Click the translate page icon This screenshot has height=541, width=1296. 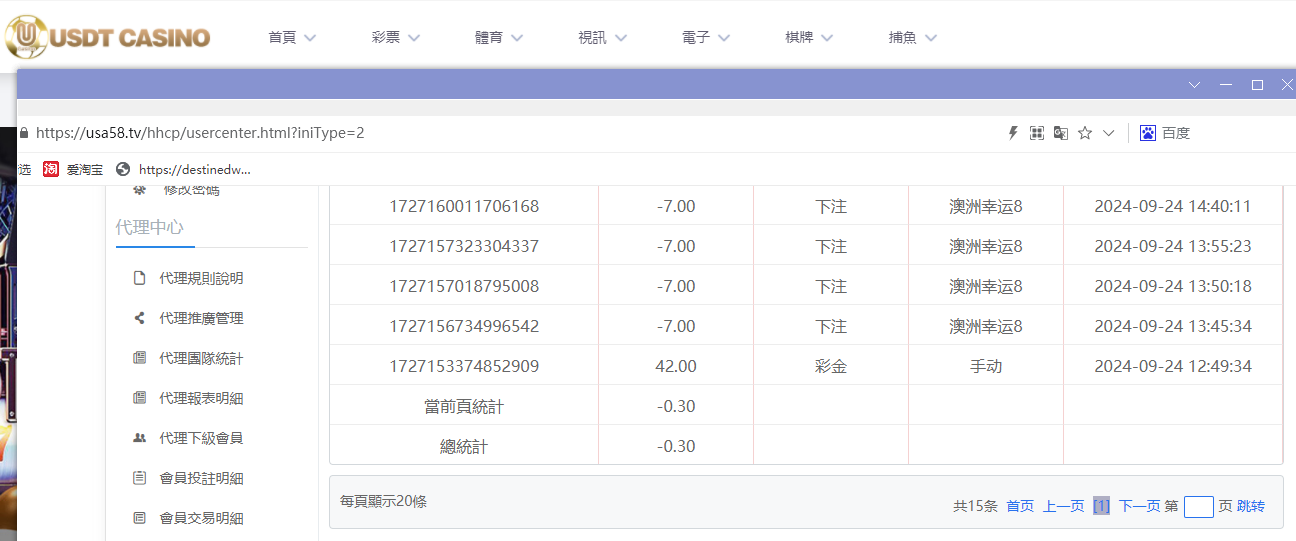[1061, 133]
